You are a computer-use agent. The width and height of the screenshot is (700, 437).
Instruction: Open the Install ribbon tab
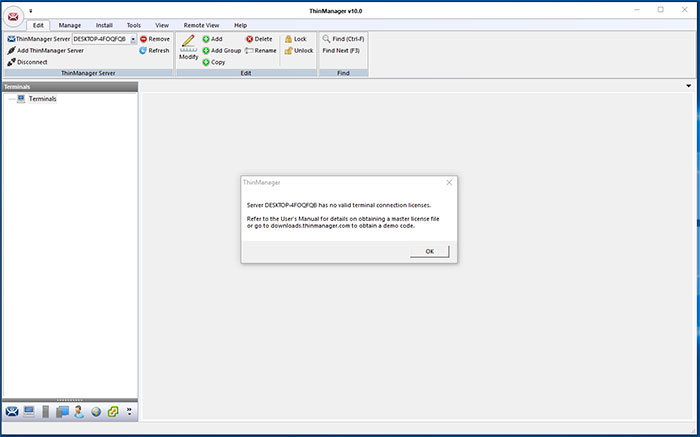pyautogui.click(x=104, y=25)
